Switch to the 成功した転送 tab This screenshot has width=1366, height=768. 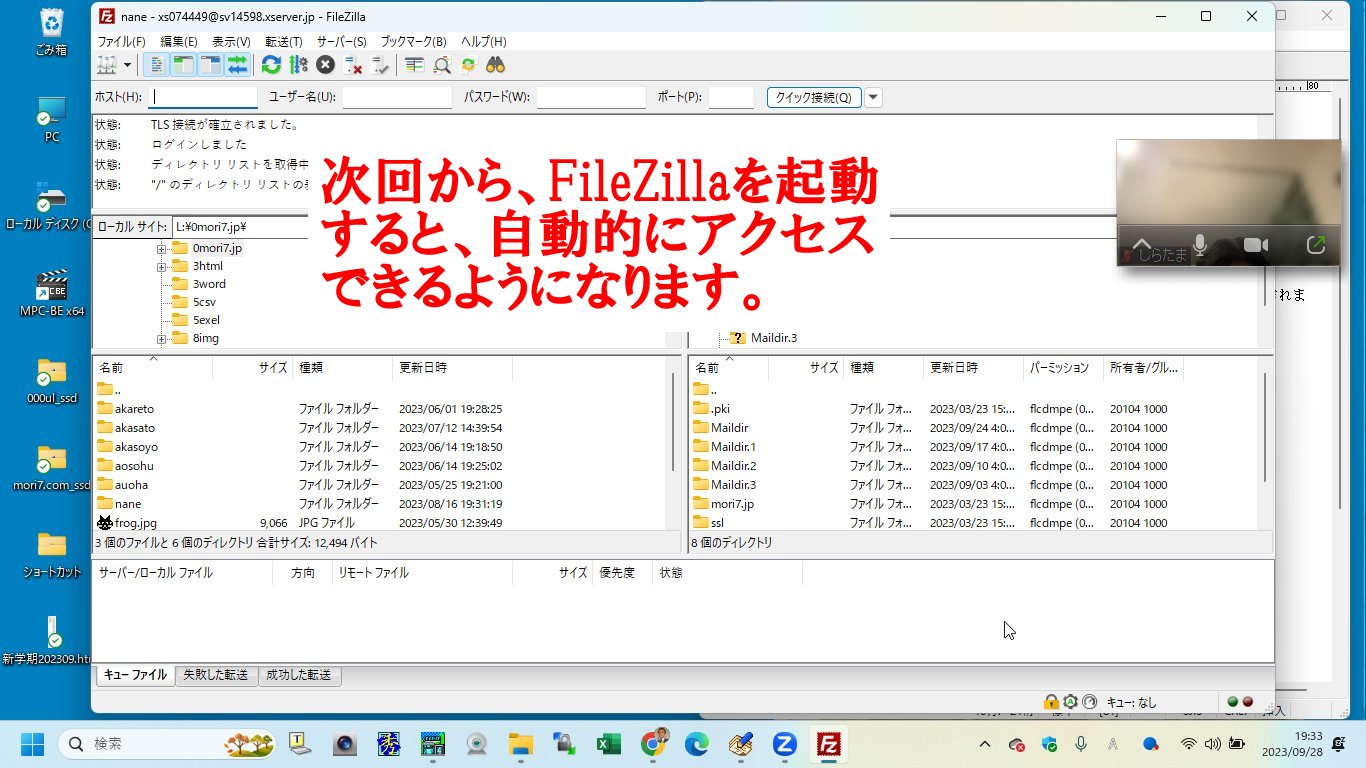299,675
